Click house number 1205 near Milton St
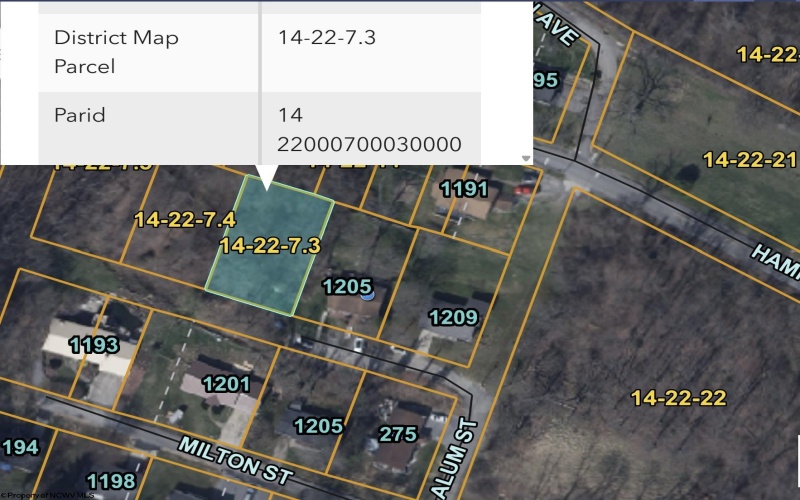The width and height of the screenshot is (800, 500). 319,426
